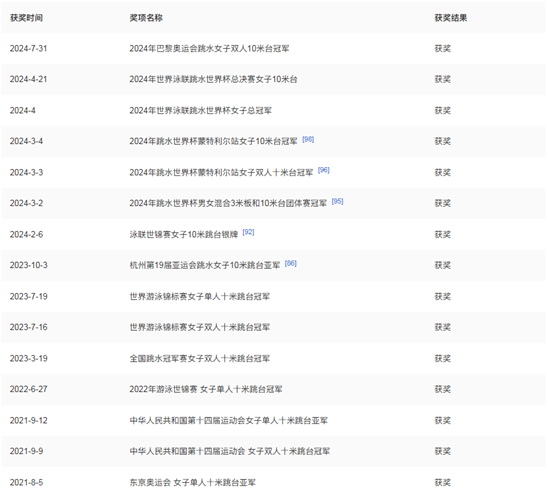The height and width of the screenshot is (496, 548).
Task: Select the date 2023-10-3
Action: click(29, 265)
